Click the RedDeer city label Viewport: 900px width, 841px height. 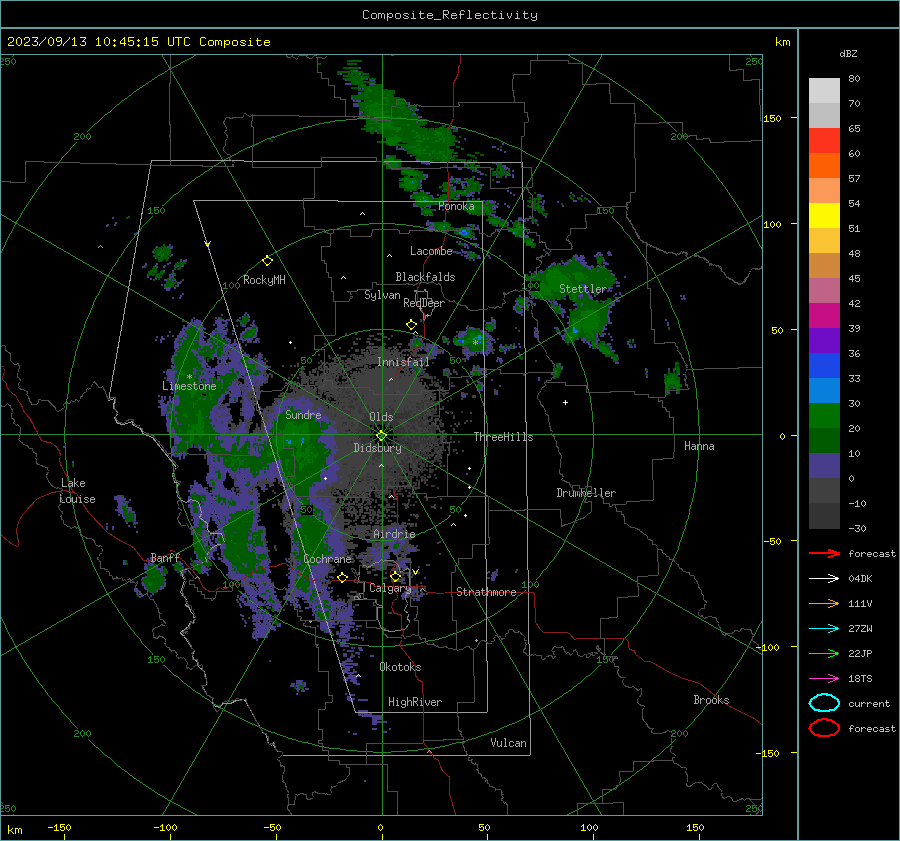[x=424, y=303]
